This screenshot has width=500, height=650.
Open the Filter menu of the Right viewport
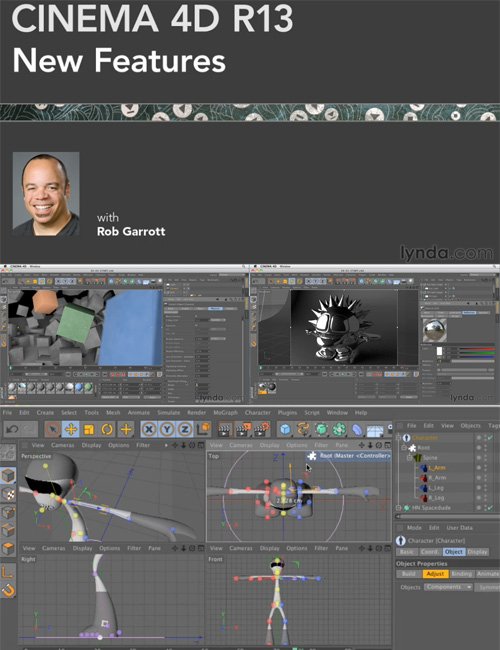click(x=134, y=548)
